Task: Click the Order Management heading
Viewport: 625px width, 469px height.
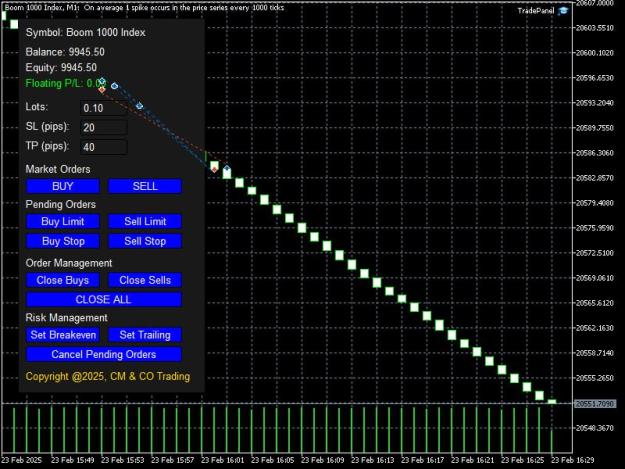Action: [x=69, y=263]
